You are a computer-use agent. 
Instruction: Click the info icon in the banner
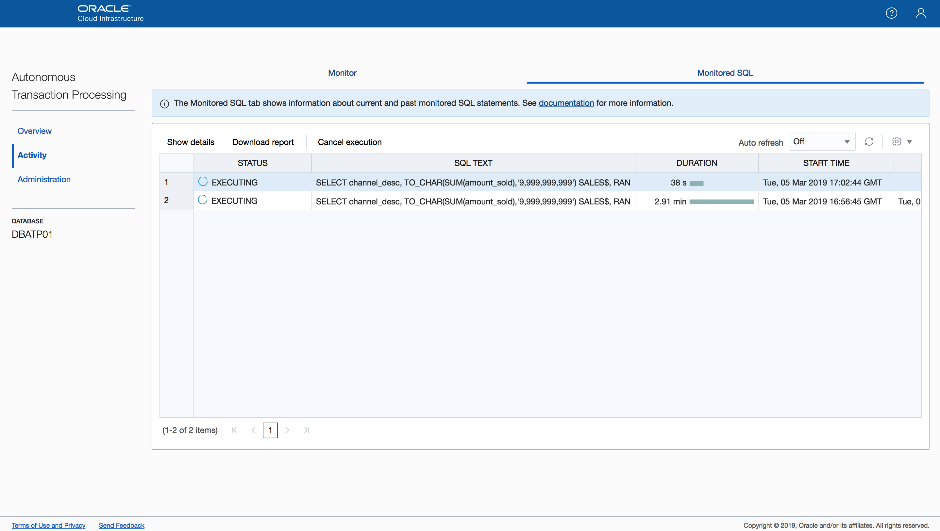pos(164,103)
